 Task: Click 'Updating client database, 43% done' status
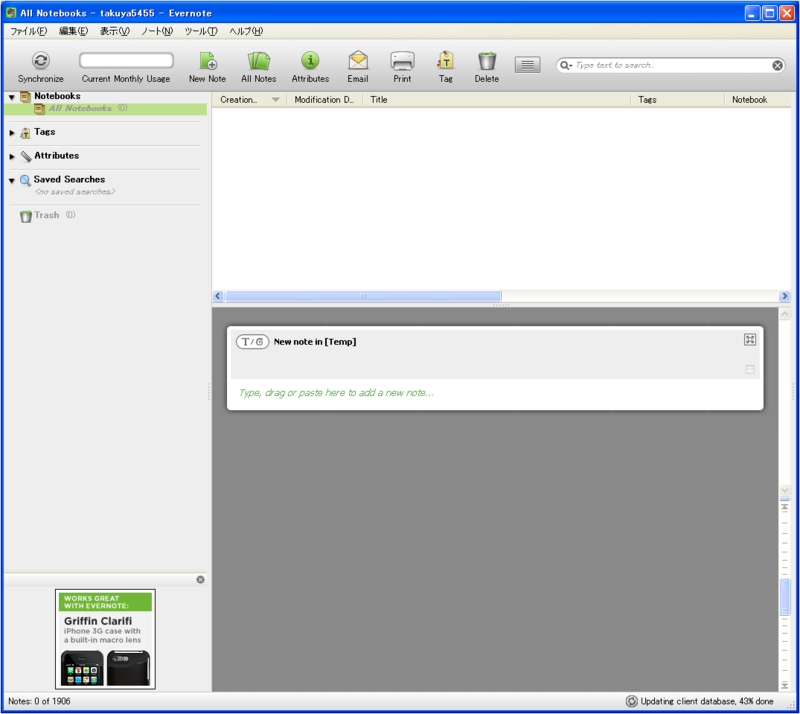707,701
